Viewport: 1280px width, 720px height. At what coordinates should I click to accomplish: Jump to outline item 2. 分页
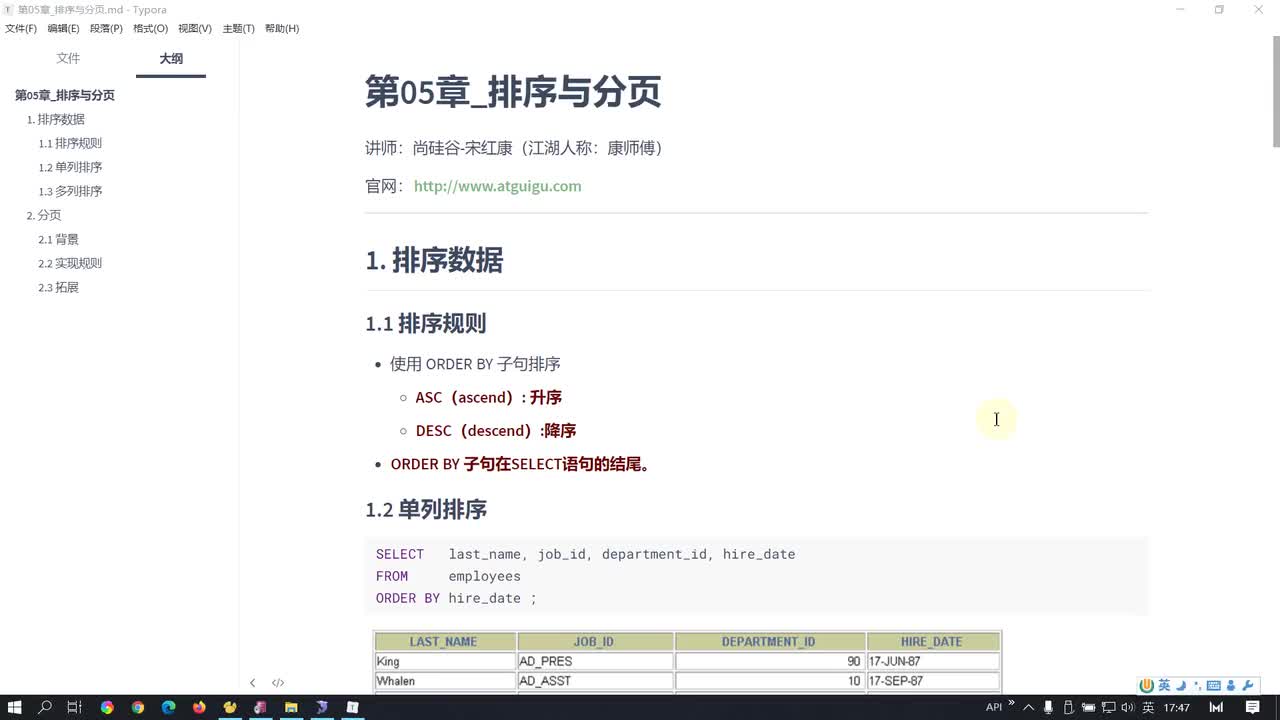pos(44,215)
